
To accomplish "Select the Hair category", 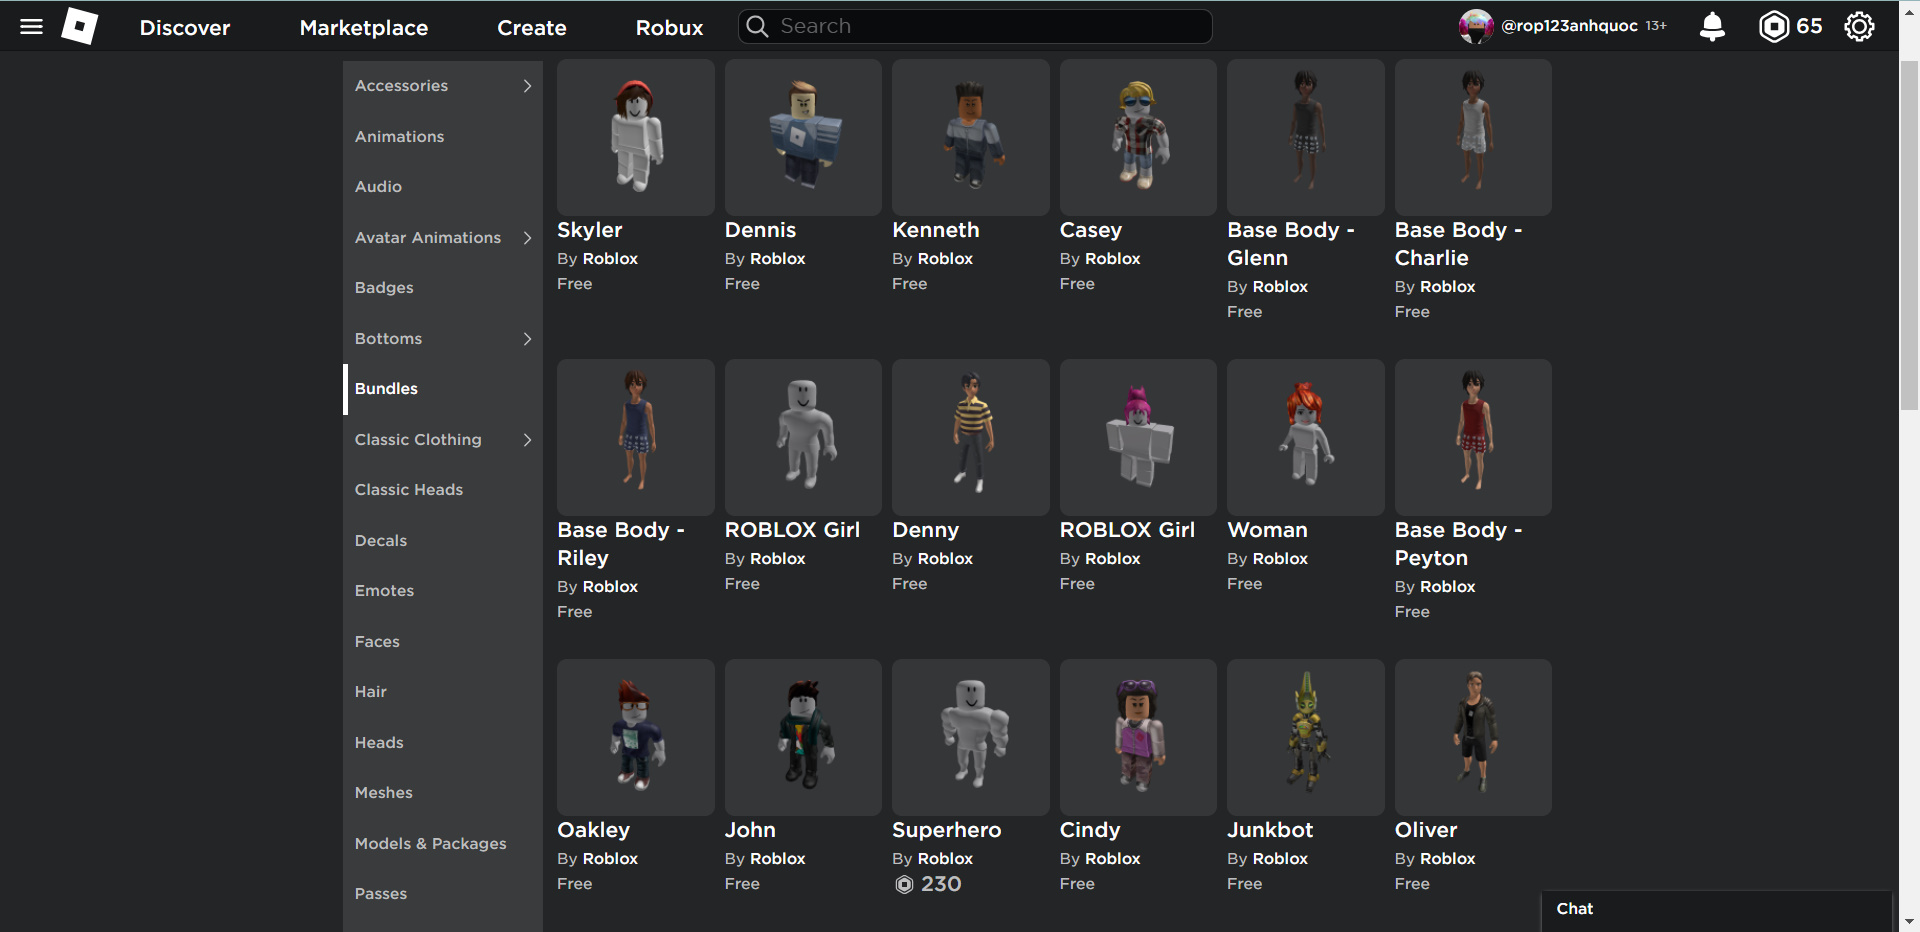I will (443, 692).
